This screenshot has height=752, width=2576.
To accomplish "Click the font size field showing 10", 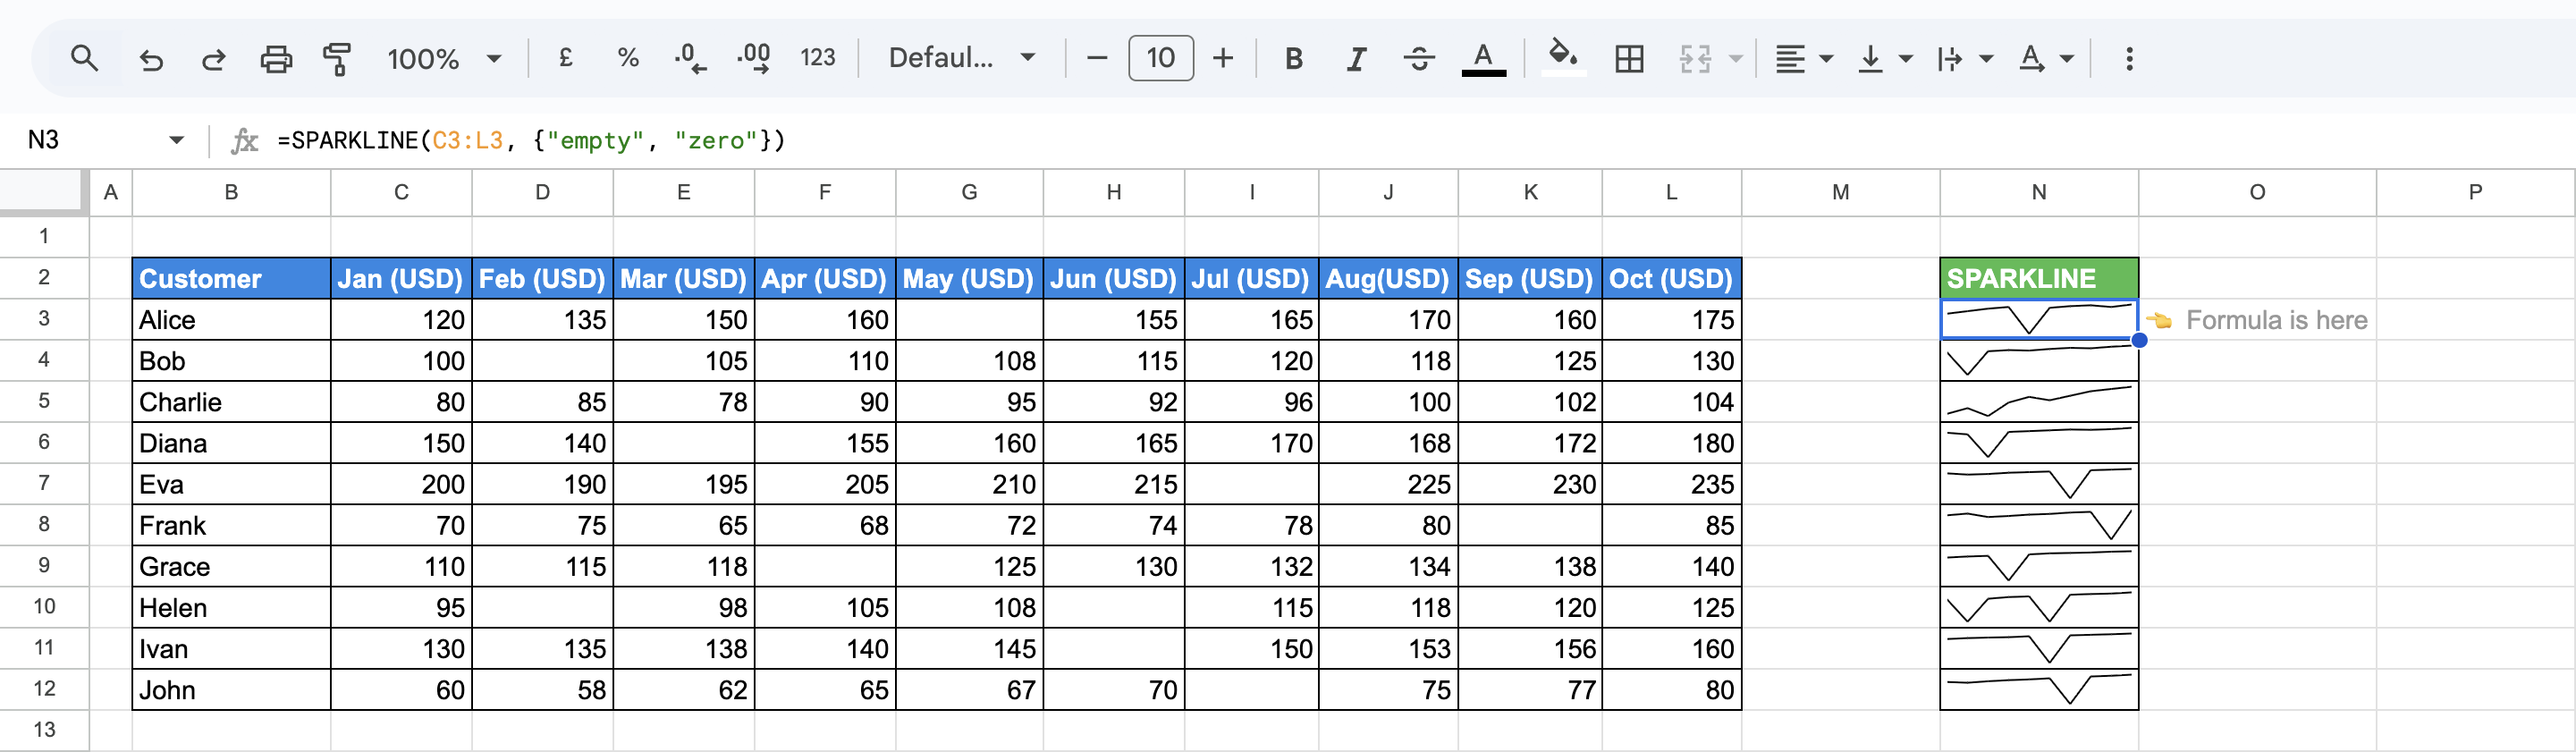I will 1160,58.
